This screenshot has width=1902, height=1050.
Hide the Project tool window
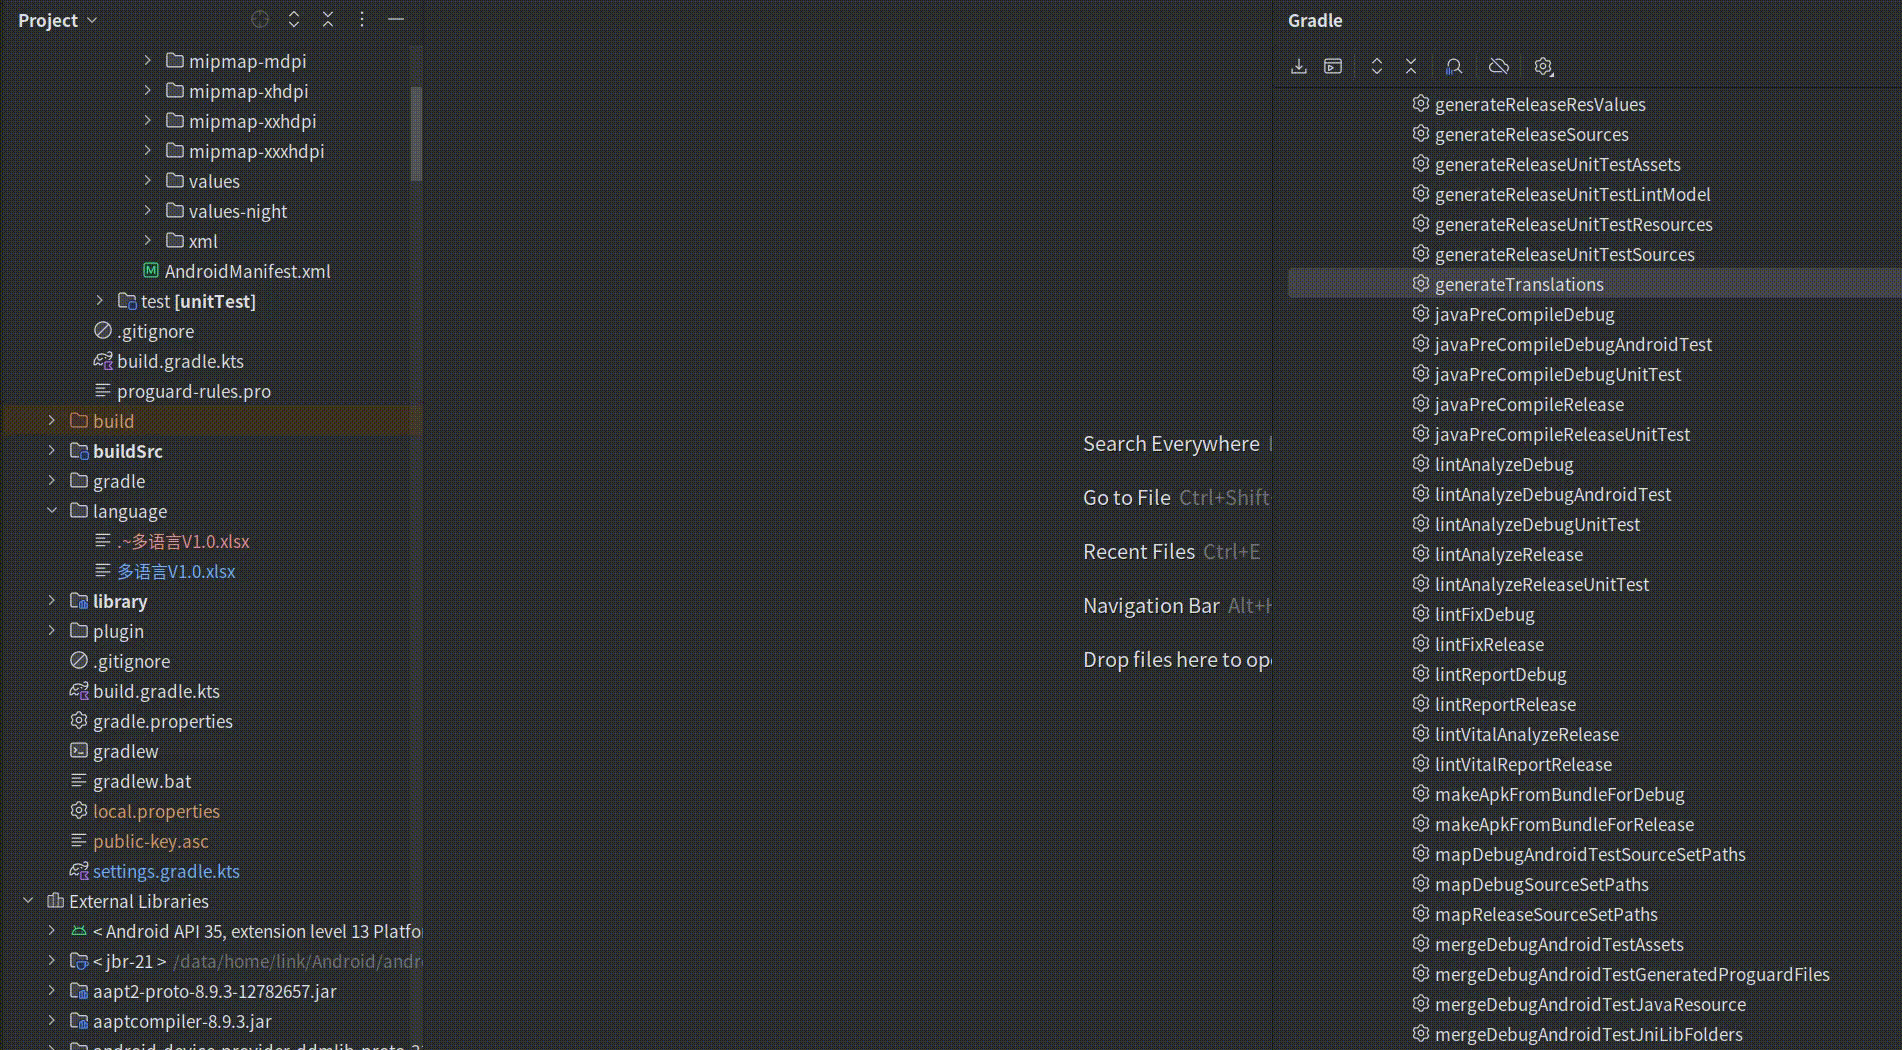pyautogui.click(x=396, y=19)
